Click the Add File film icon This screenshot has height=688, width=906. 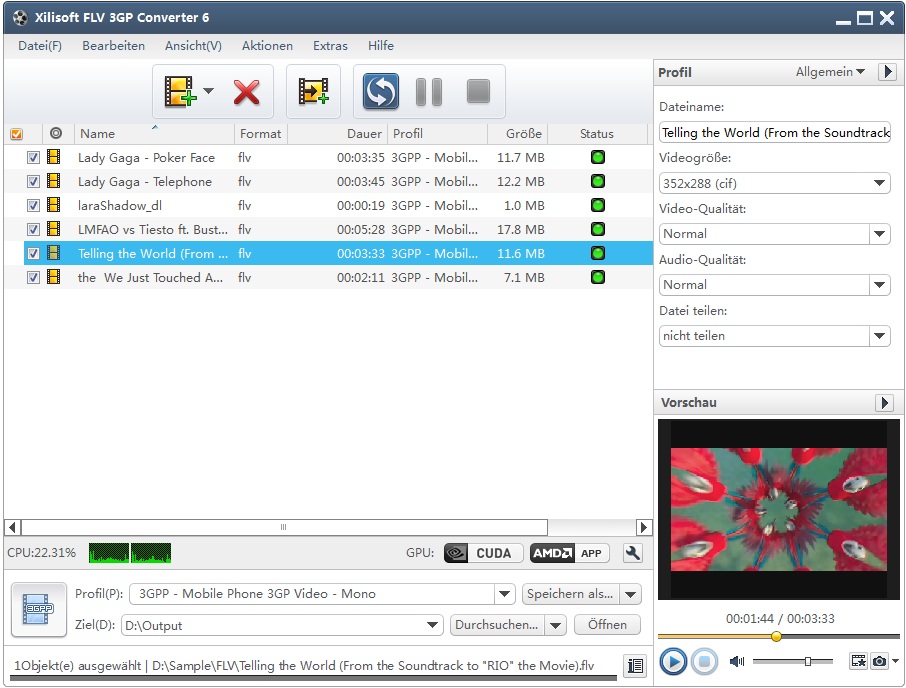click(179, 91)
